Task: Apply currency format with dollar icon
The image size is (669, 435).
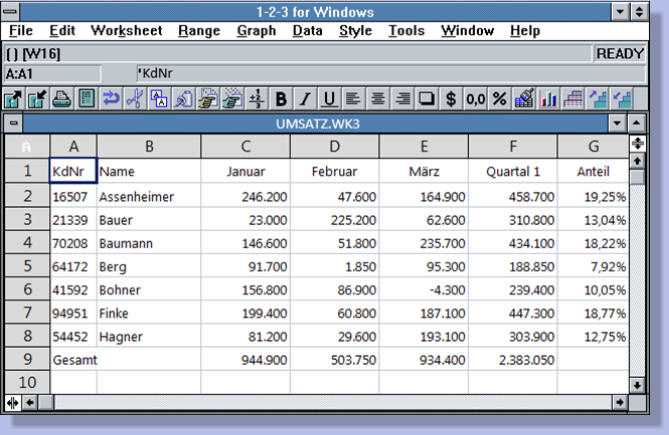Action: 451,99
